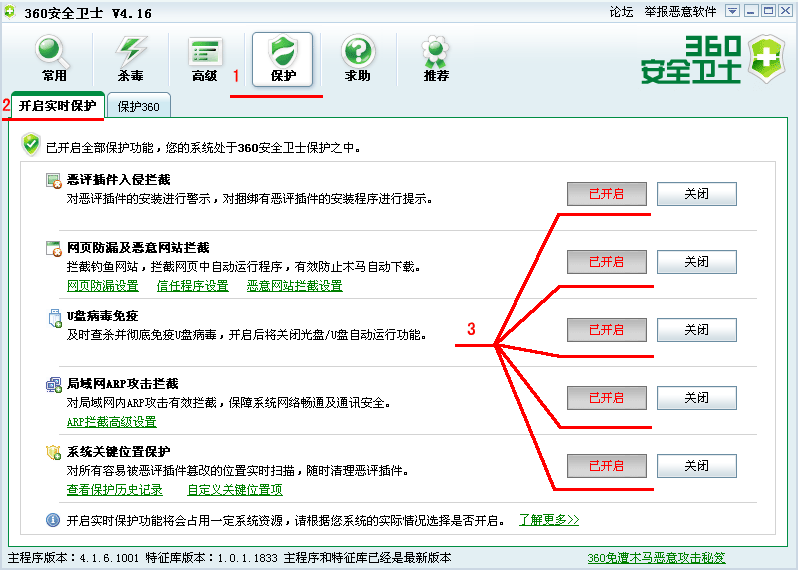798x570 pixels.
Task: Turn off U盘病毒免疫 with 关闭 button
Action: pos(696,330)
